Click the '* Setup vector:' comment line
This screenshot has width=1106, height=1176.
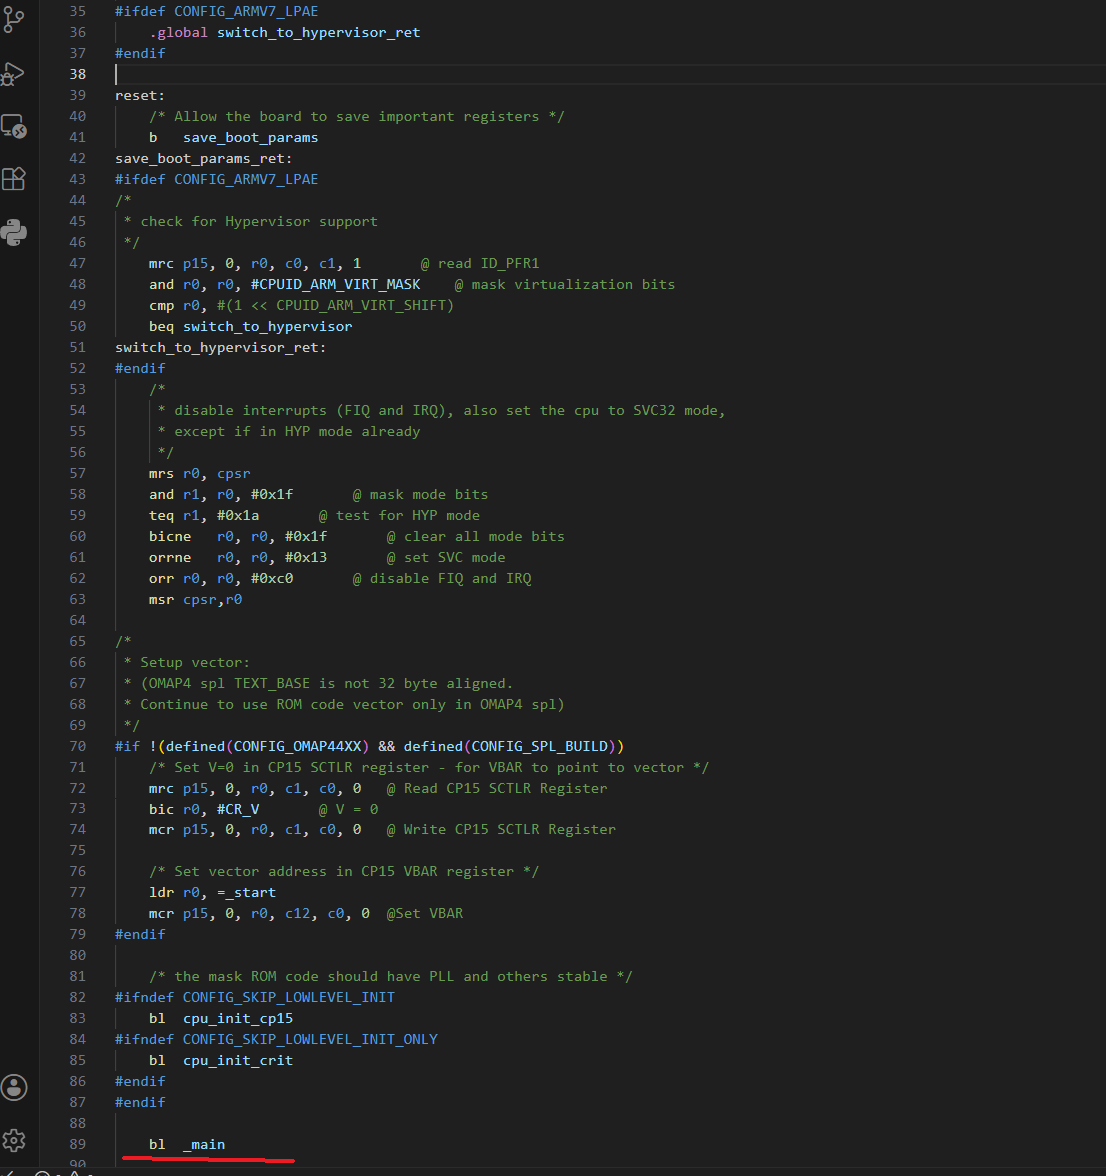187,662
